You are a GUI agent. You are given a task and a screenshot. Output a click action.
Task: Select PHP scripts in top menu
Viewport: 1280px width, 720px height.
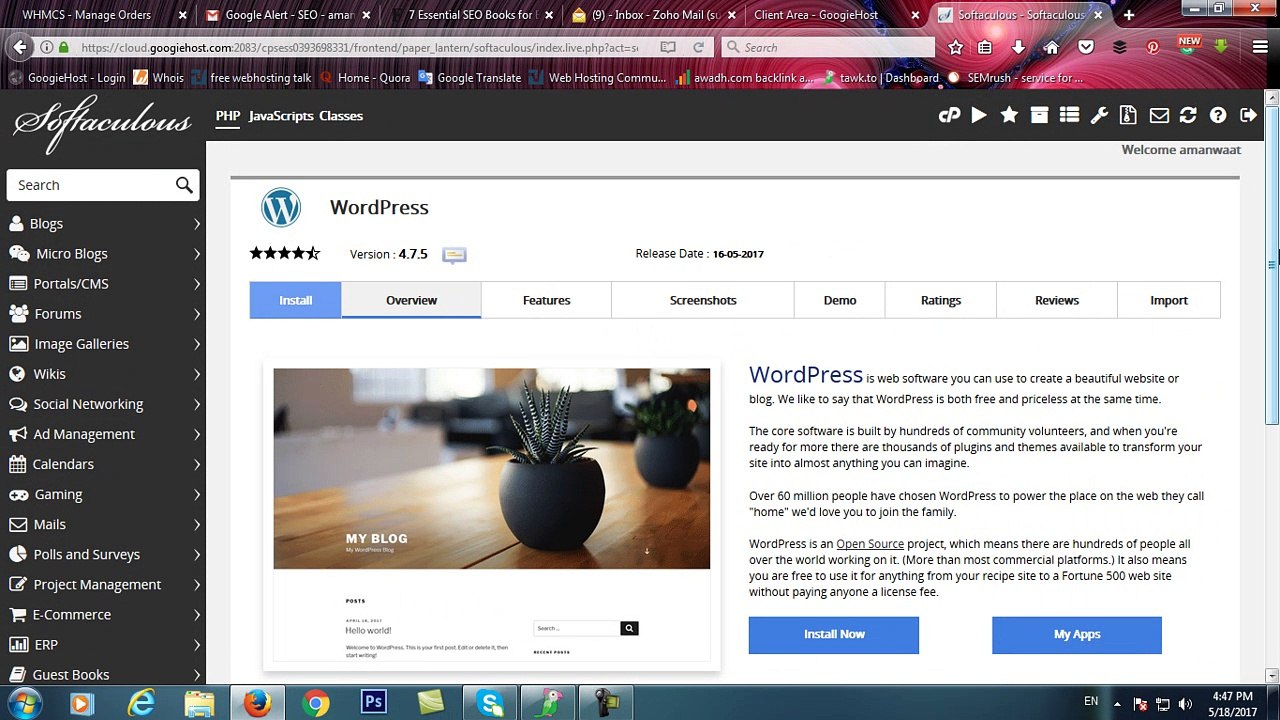coord(228,116)
